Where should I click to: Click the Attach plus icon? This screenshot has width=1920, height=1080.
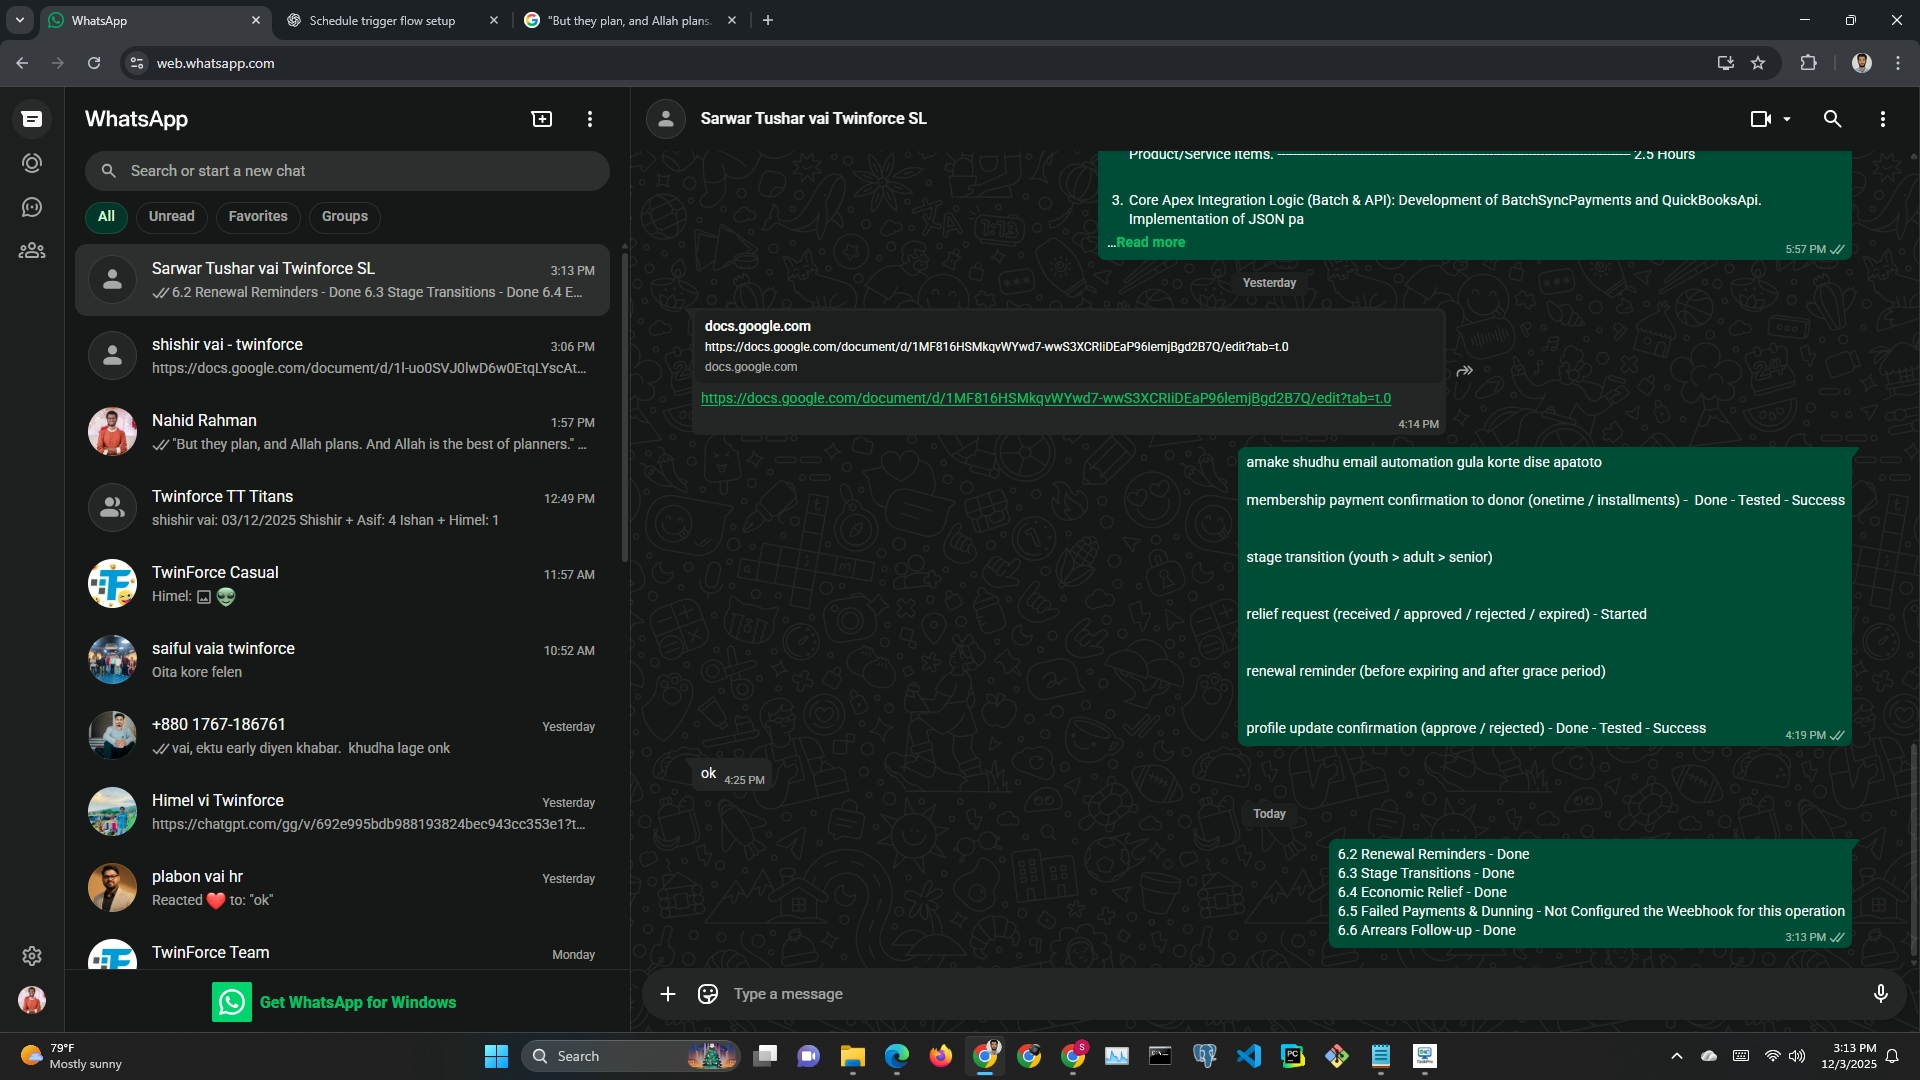point(668,994)
